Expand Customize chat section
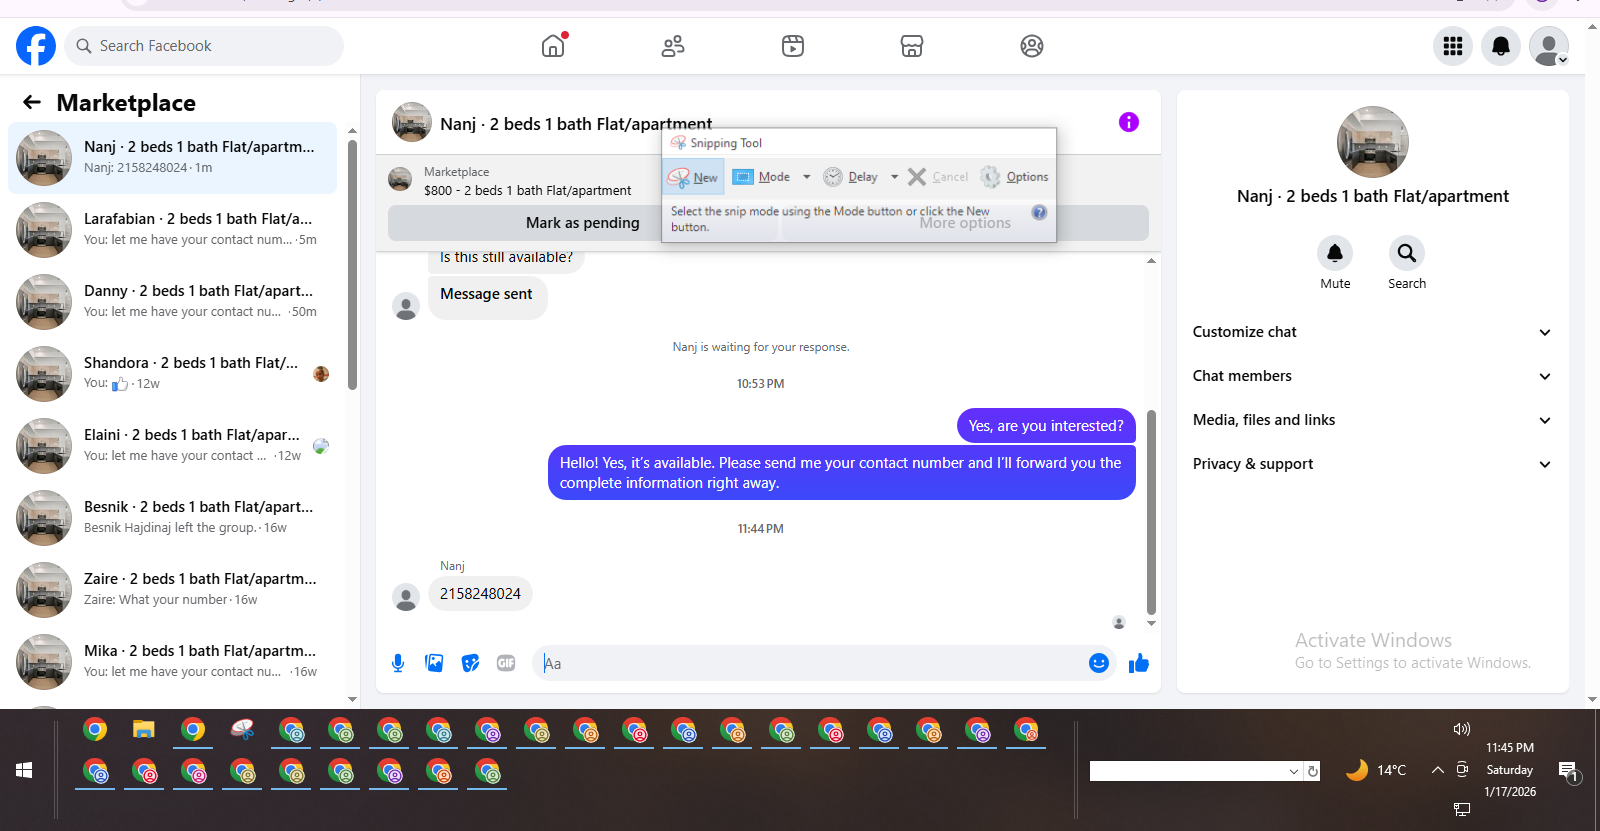This screenshot has height=831, width=1600. click(1372, 332)
